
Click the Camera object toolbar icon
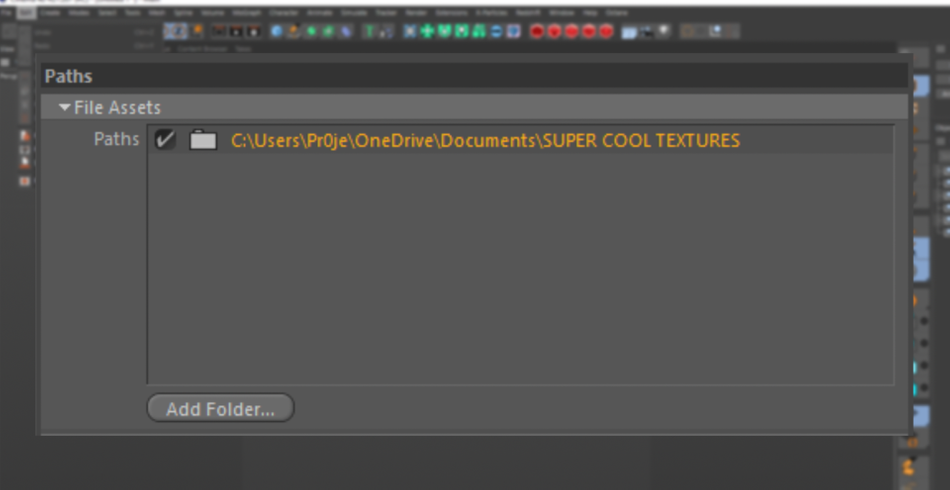point(646,32)
